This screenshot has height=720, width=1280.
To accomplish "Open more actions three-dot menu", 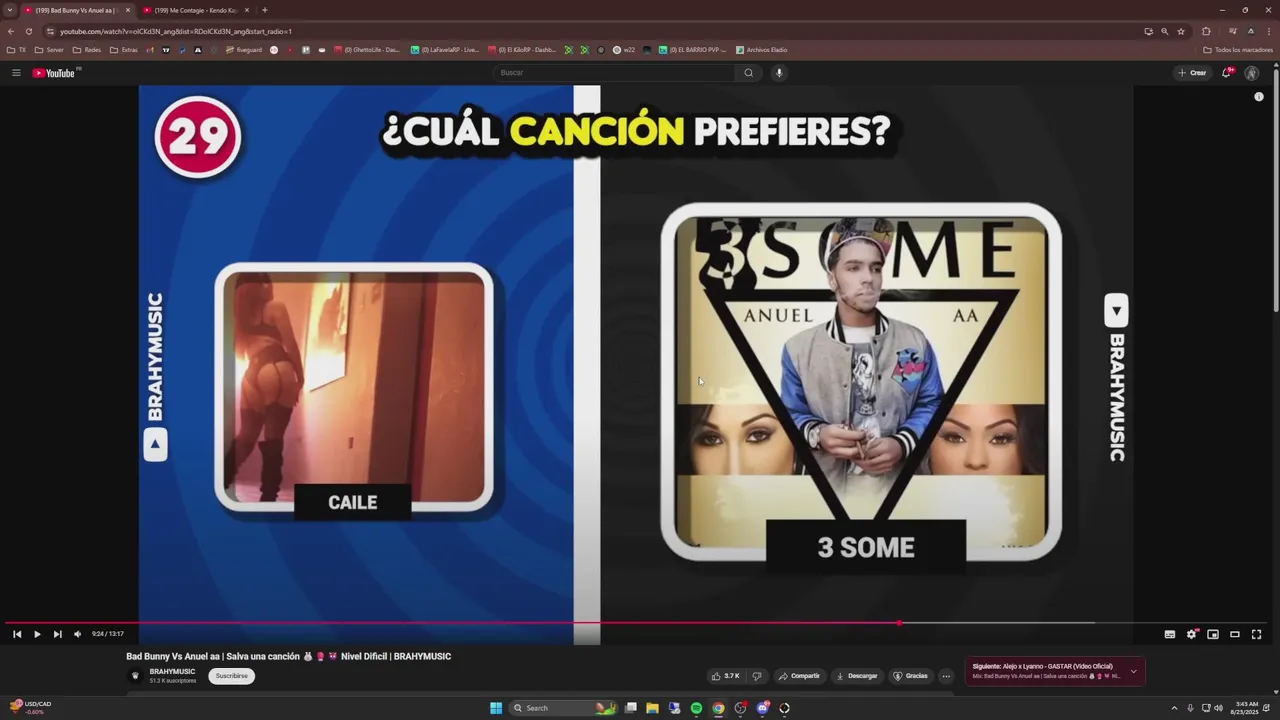I will pos(946,676).
